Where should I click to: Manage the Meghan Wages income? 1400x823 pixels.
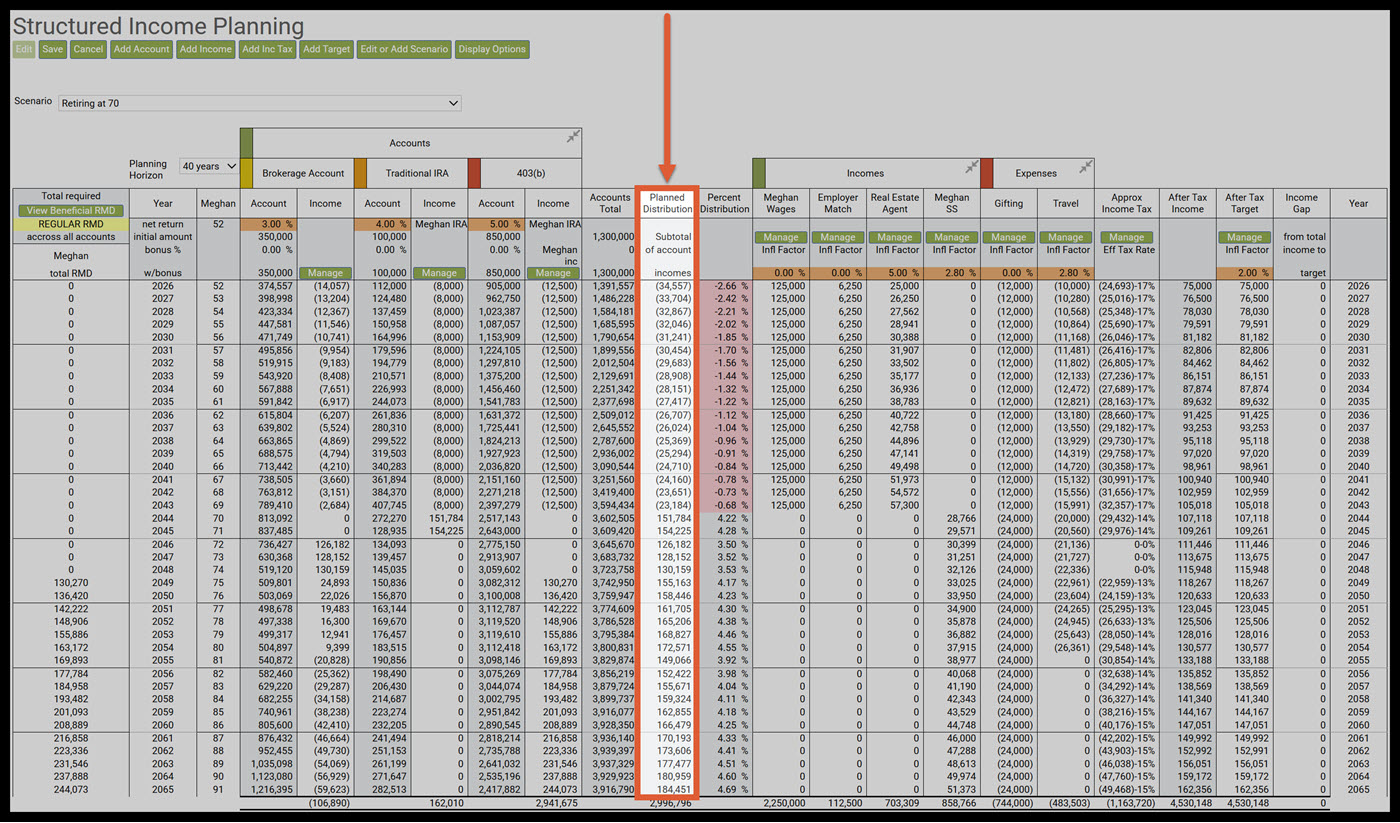(781, 237)
